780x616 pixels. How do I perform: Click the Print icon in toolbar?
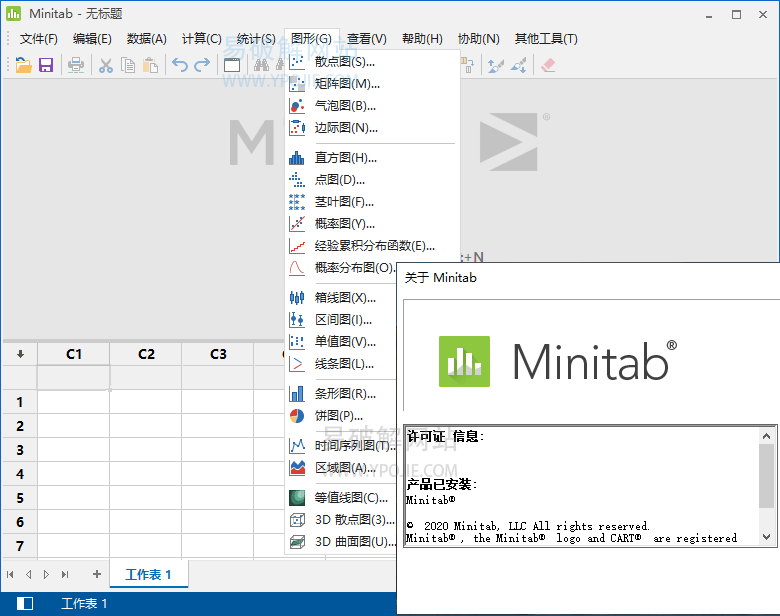pyautogui.click(x=76, y=65)
